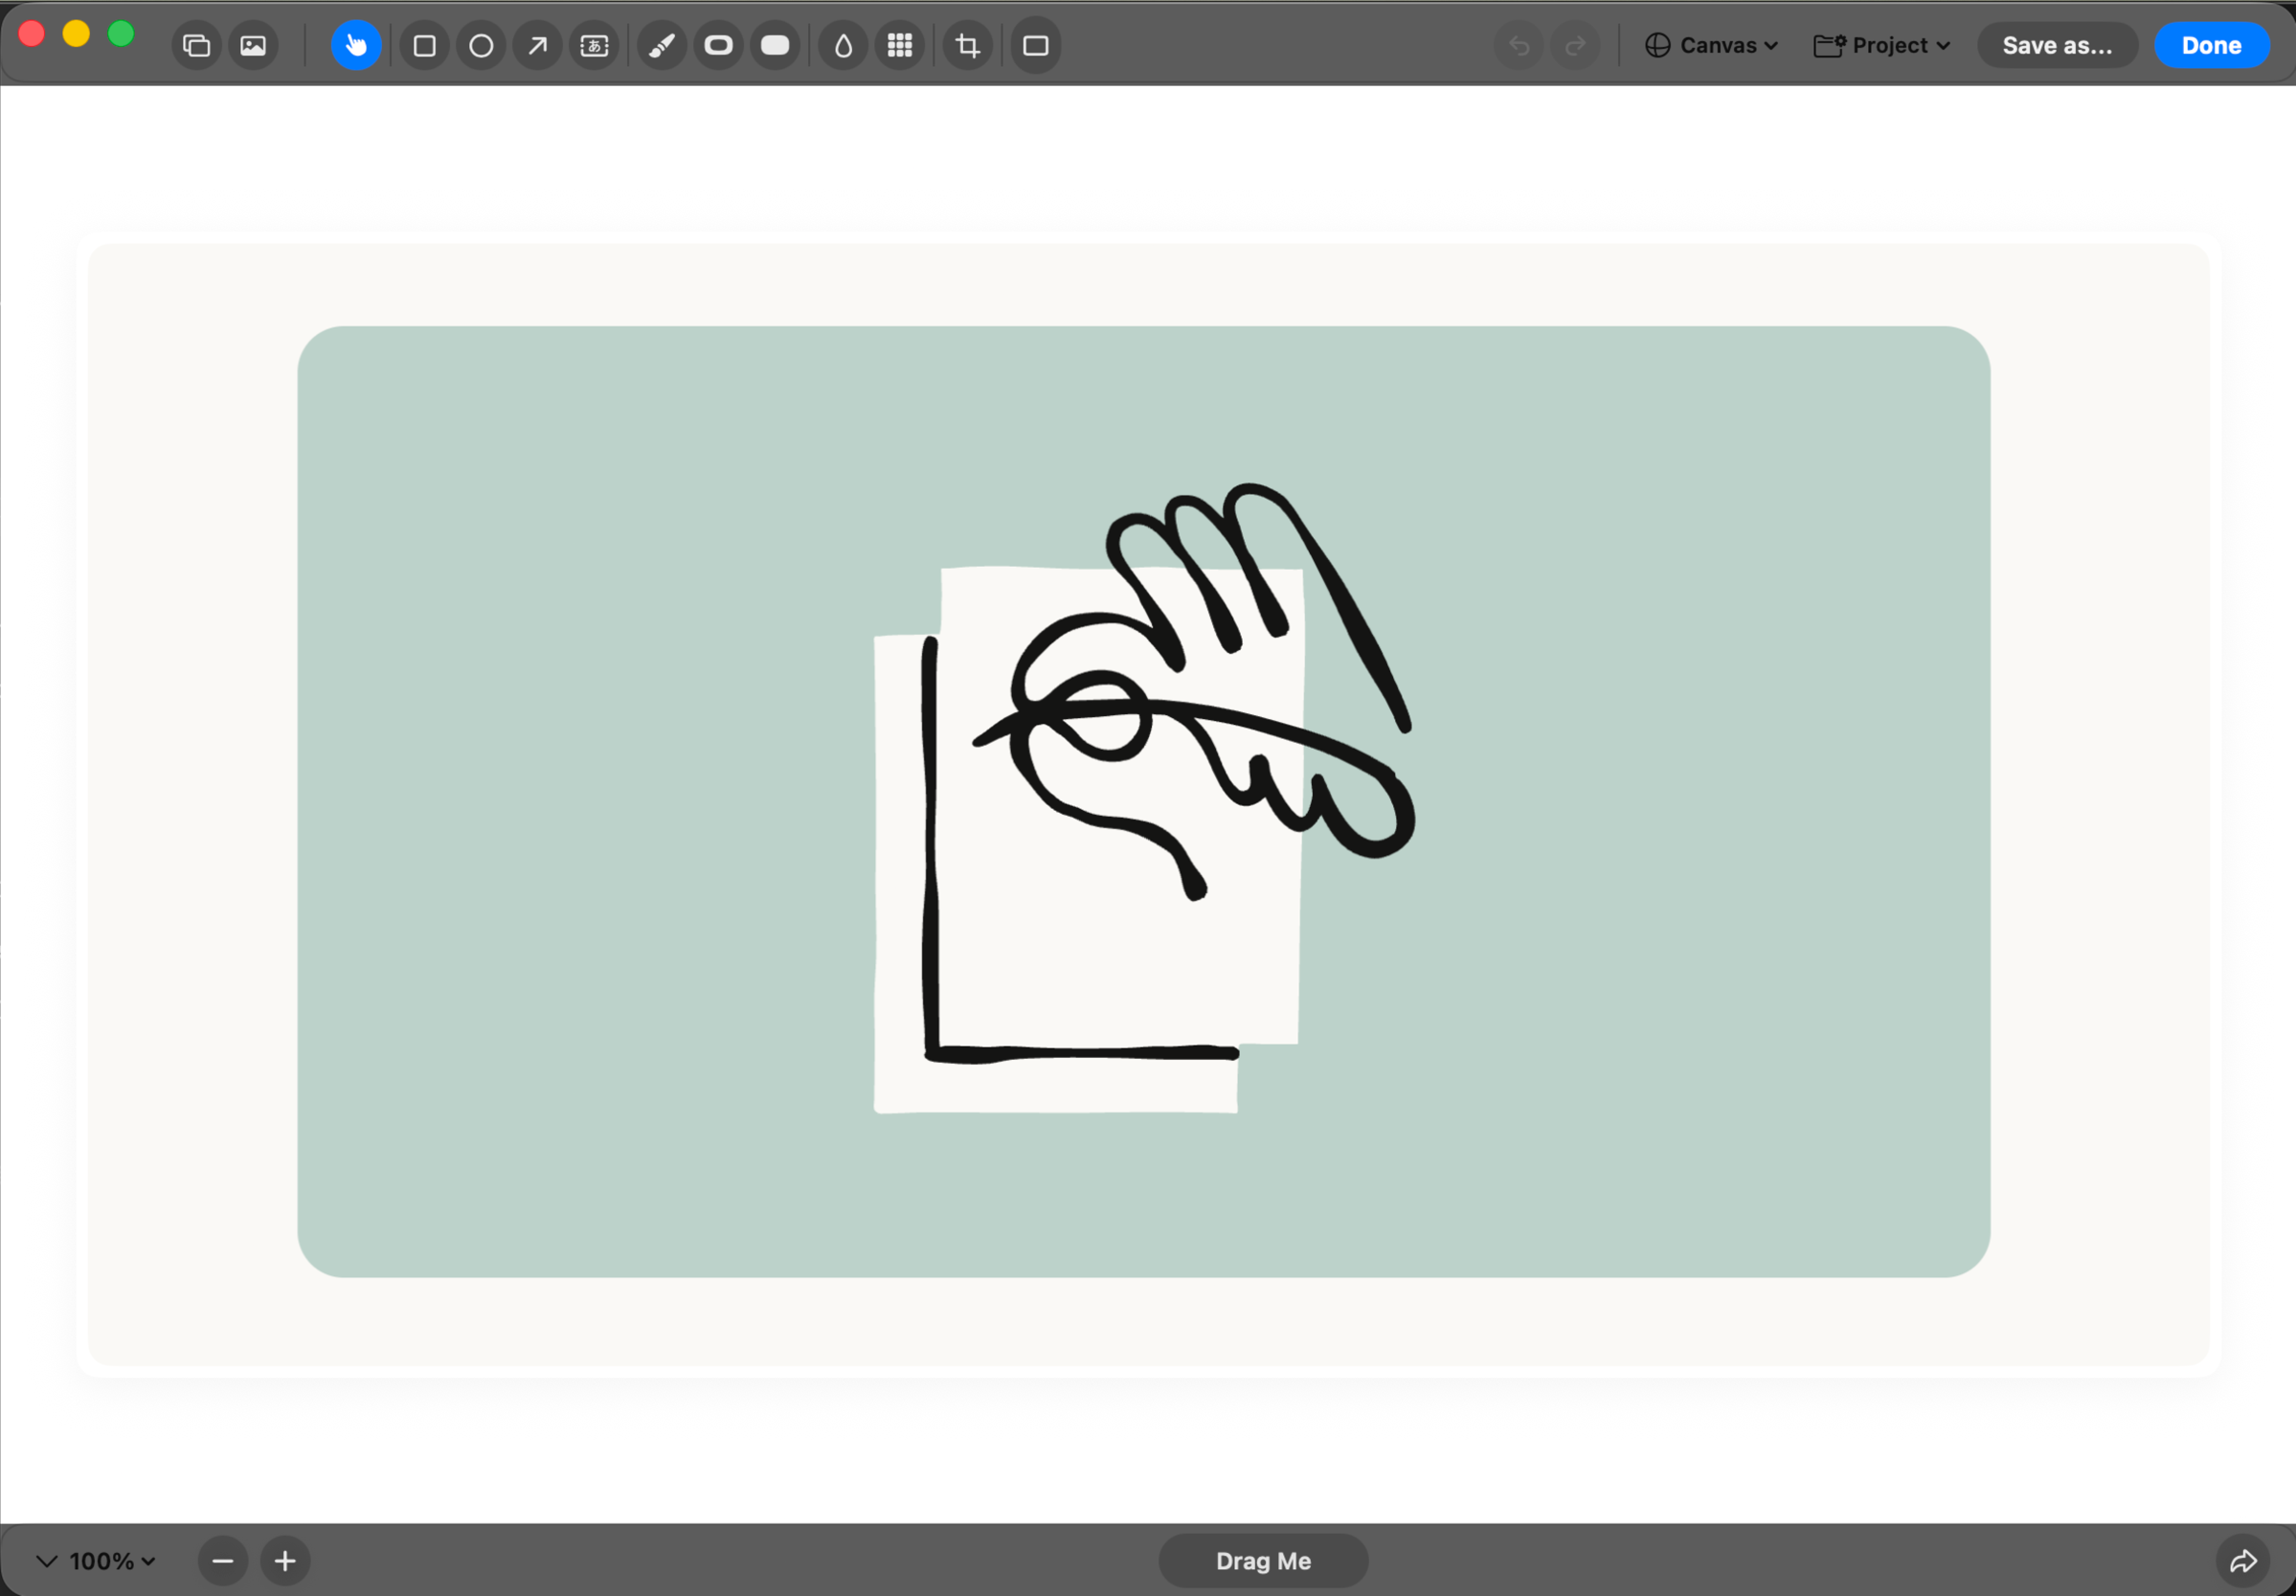Select the filled rounded highlight tool
The width and height of the screenshot is (2296, 1596).
(775, 46)
